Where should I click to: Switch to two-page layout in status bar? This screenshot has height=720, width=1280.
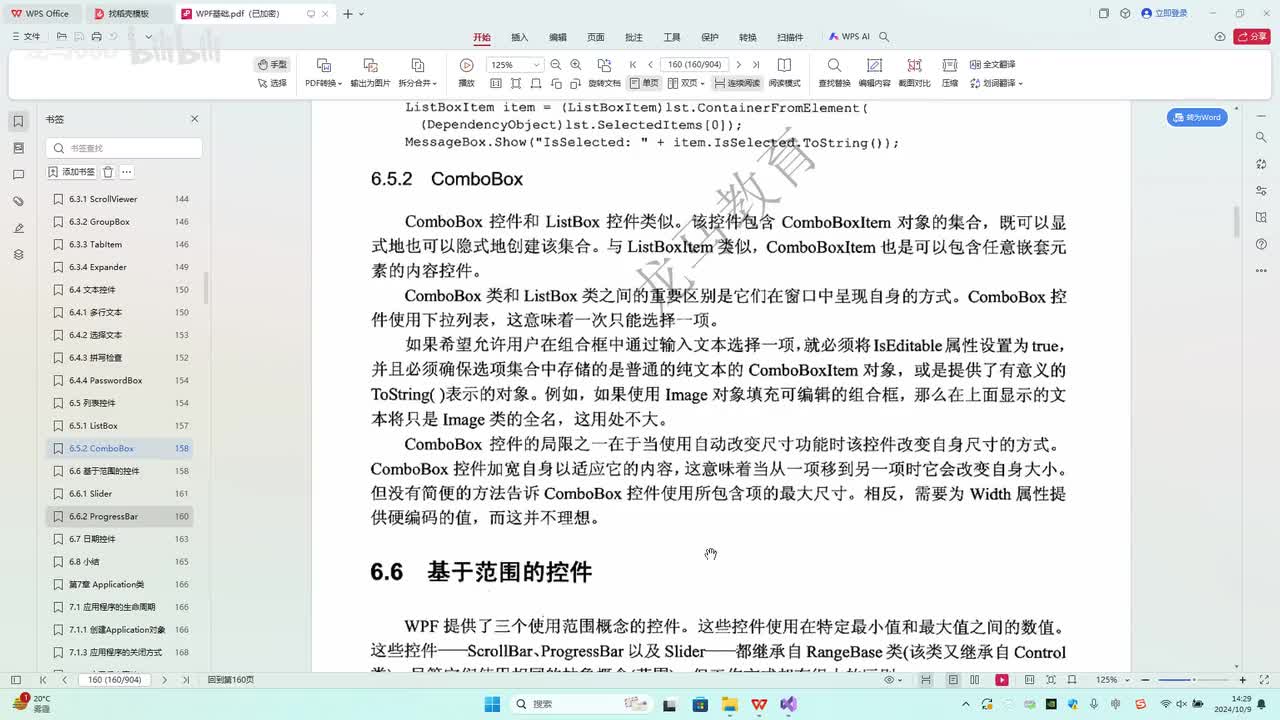(976, 680)
